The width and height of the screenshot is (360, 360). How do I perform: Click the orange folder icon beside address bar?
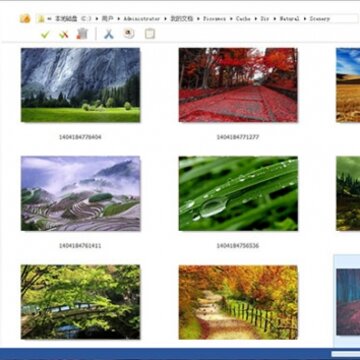25,19
